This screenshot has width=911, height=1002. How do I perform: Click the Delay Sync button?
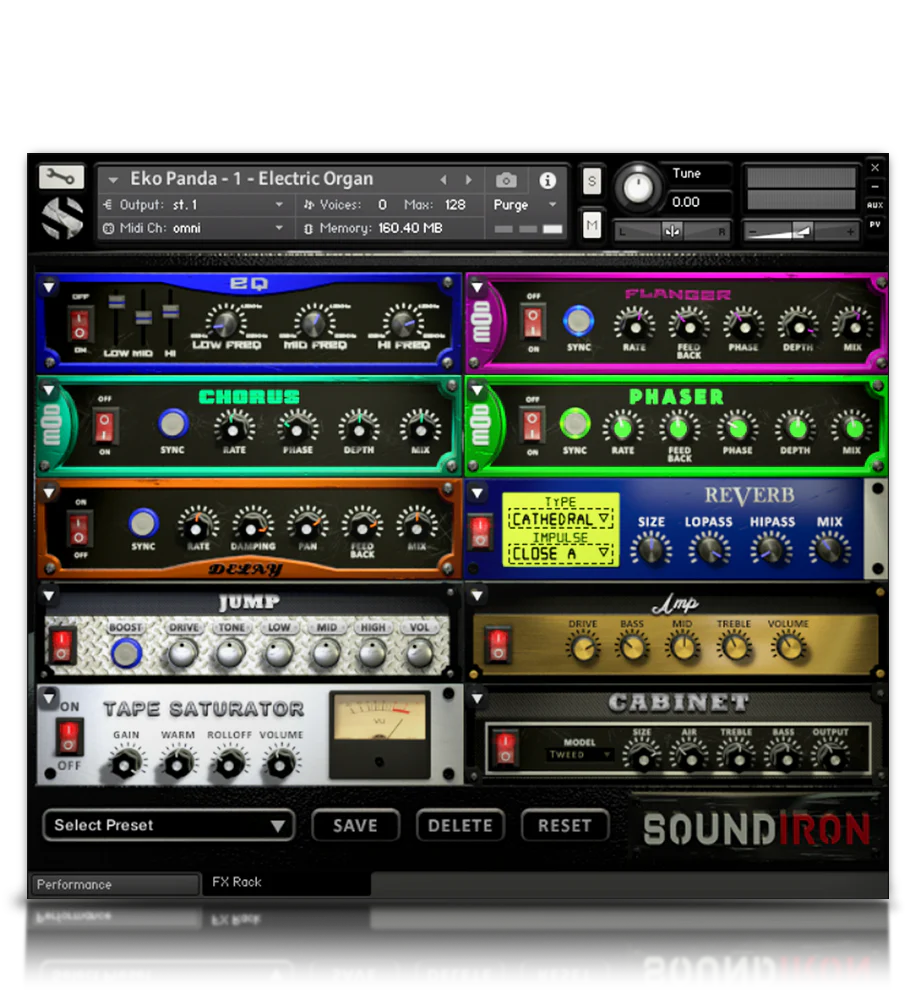coord(143,523)
